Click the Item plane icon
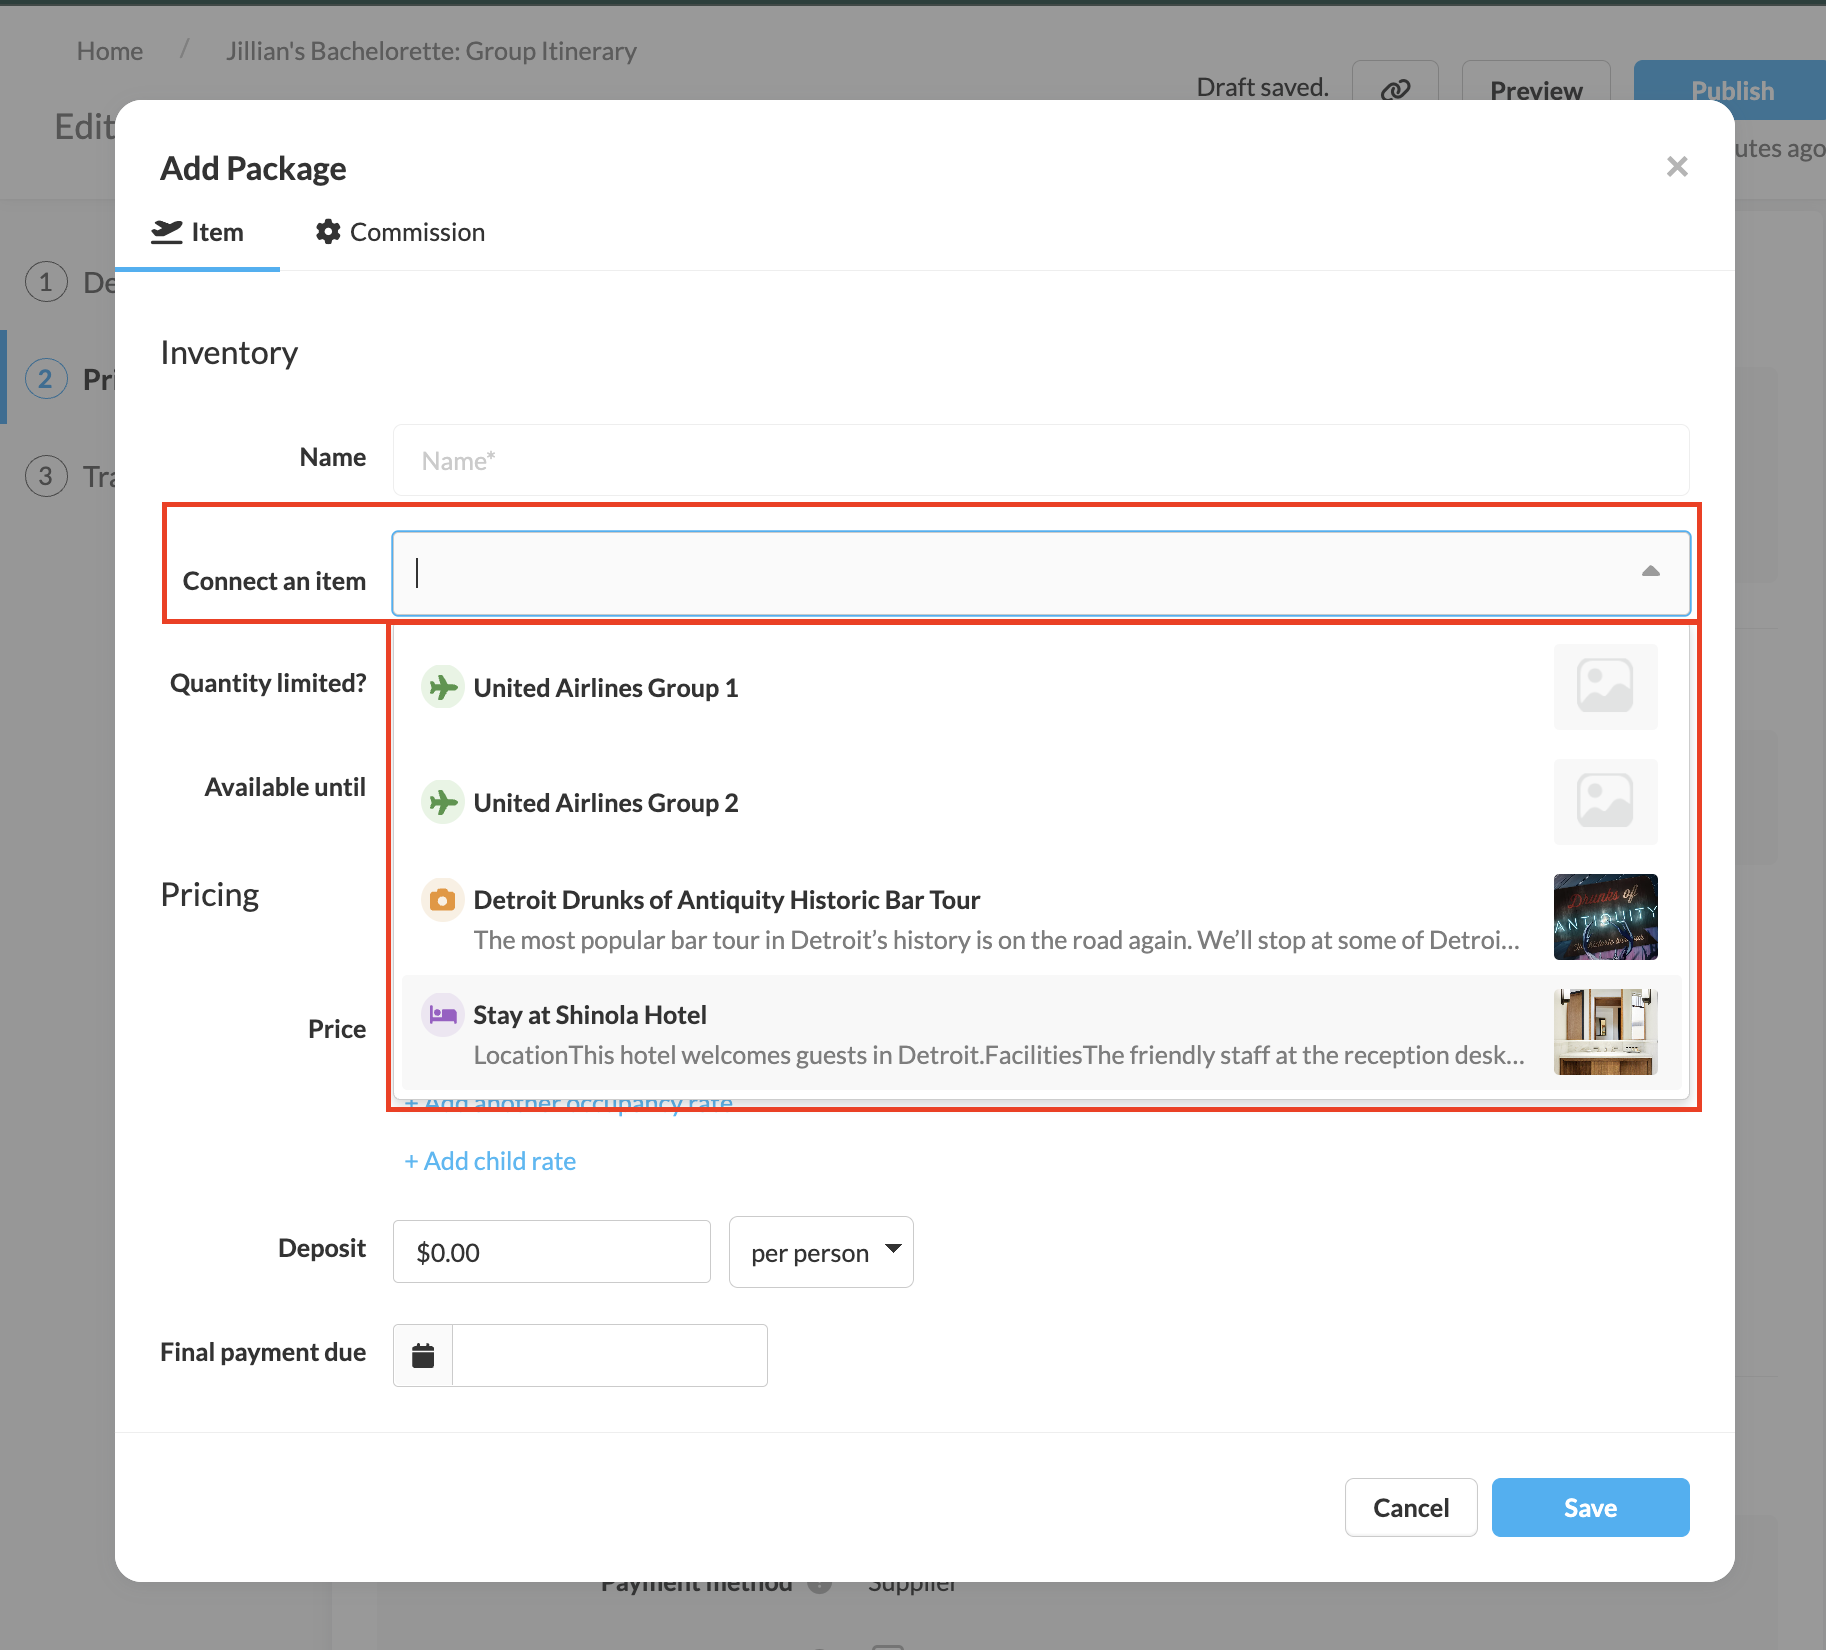1826x1650 pixels. point(167,232)
